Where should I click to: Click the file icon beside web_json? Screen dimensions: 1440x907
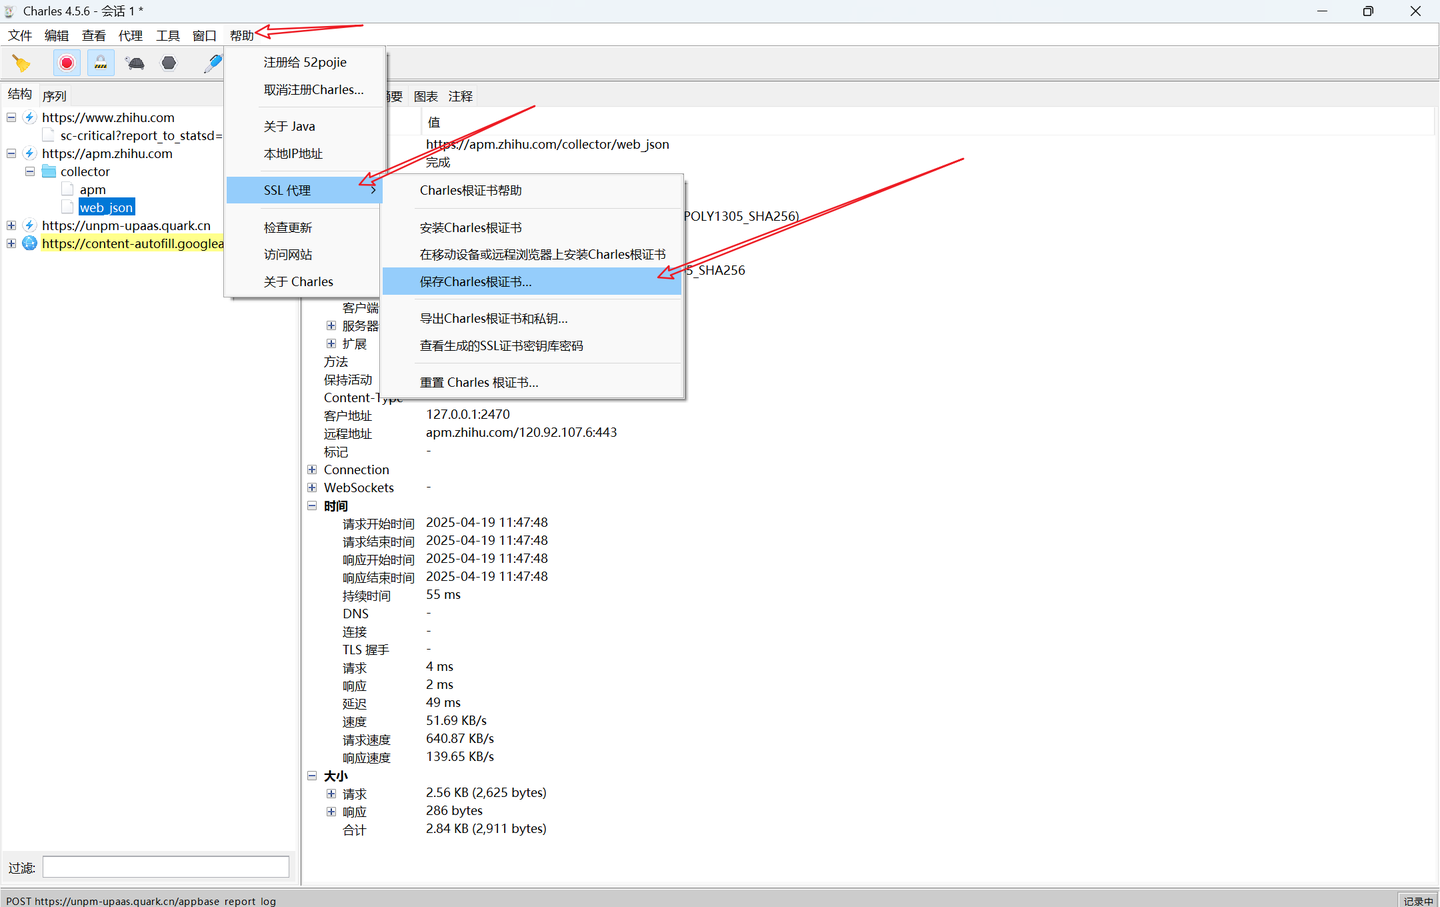(67, 207)
